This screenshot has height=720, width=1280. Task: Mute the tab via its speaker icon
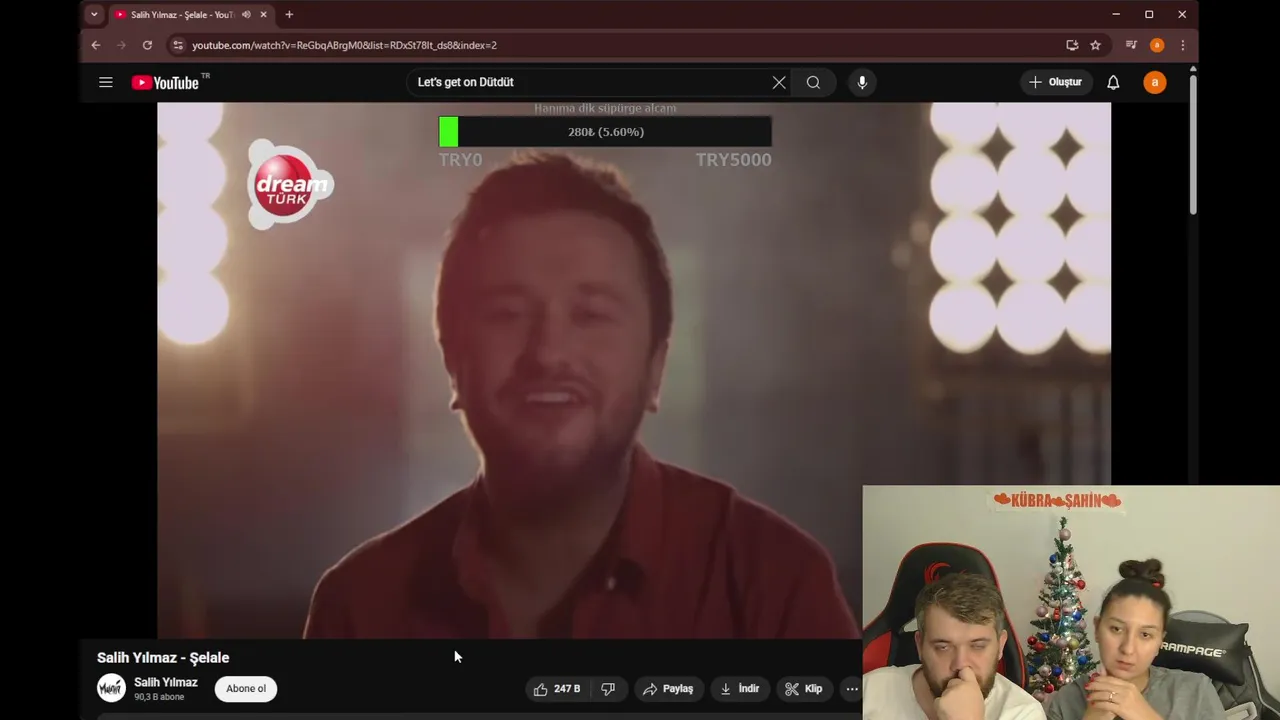(x=246, y=15)
